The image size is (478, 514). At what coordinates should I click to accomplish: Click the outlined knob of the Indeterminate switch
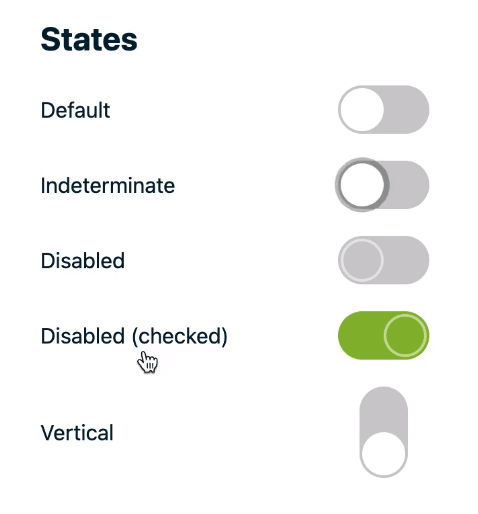point(362,185)
